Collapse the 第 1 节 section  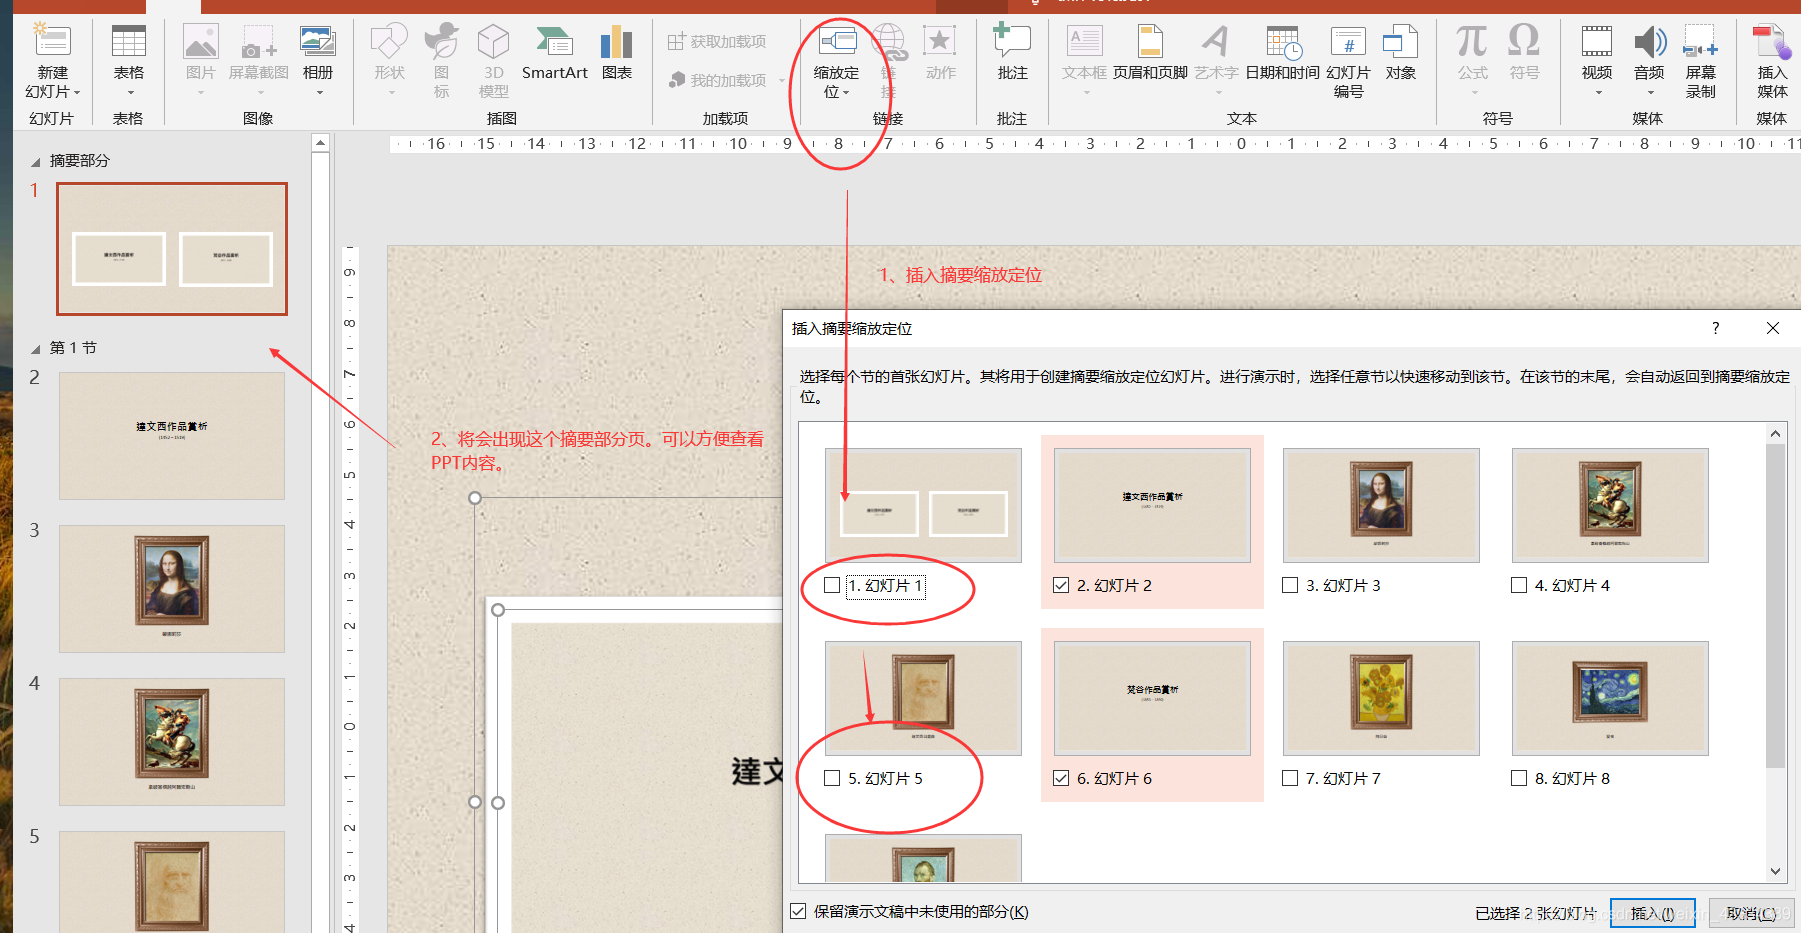pyautogui.click(x=36, y=349)
